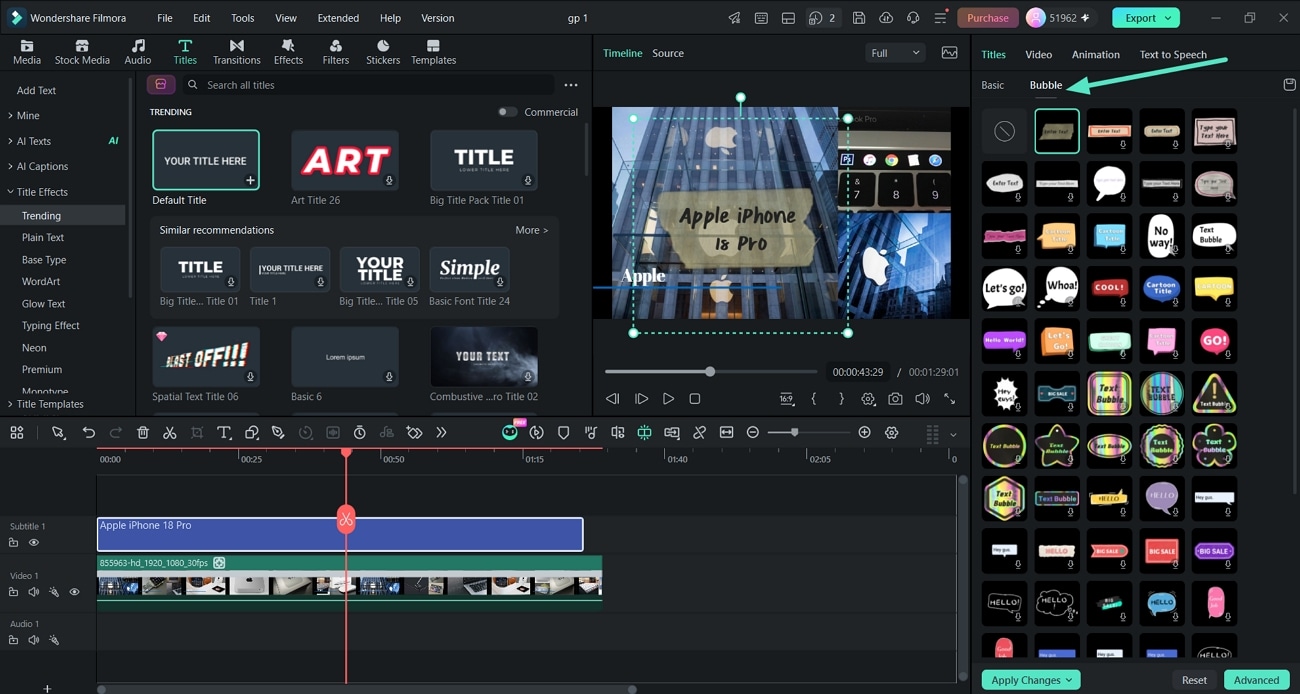Show more timeline tools with double chevron
The image size is (1300, 694).
[441, 433]
